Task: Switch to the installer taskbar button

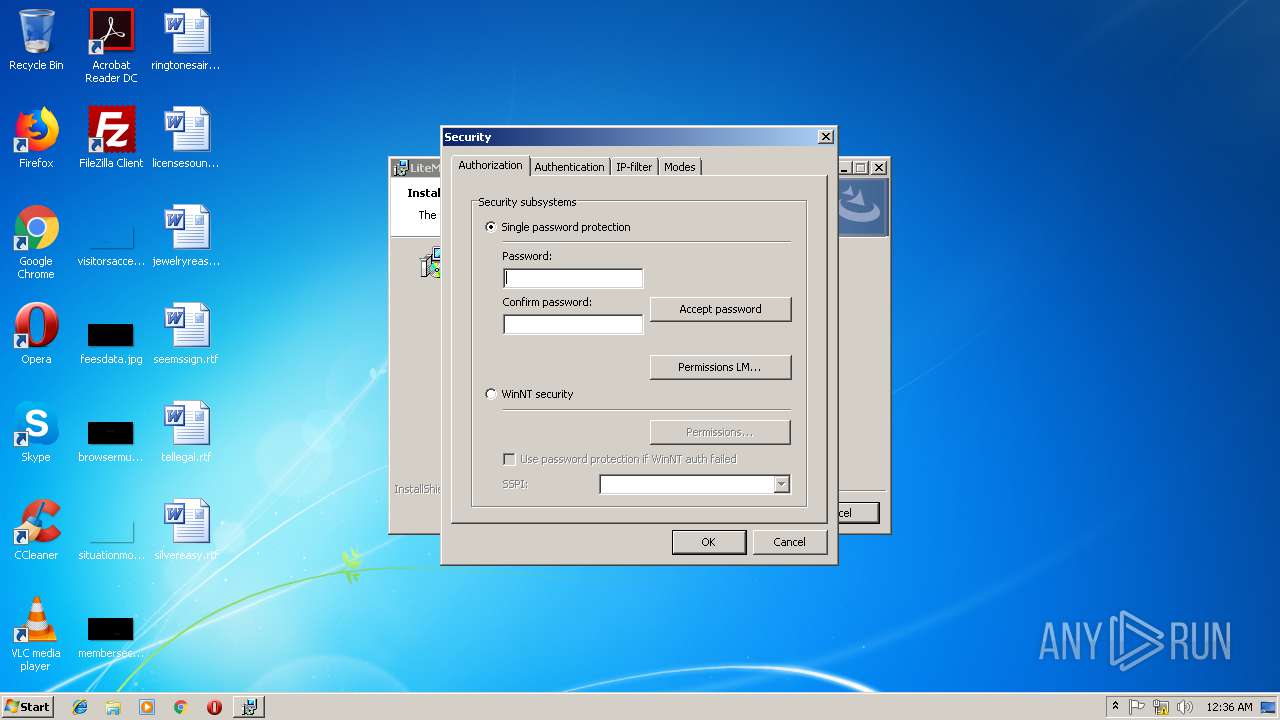Action: [249, 707]
